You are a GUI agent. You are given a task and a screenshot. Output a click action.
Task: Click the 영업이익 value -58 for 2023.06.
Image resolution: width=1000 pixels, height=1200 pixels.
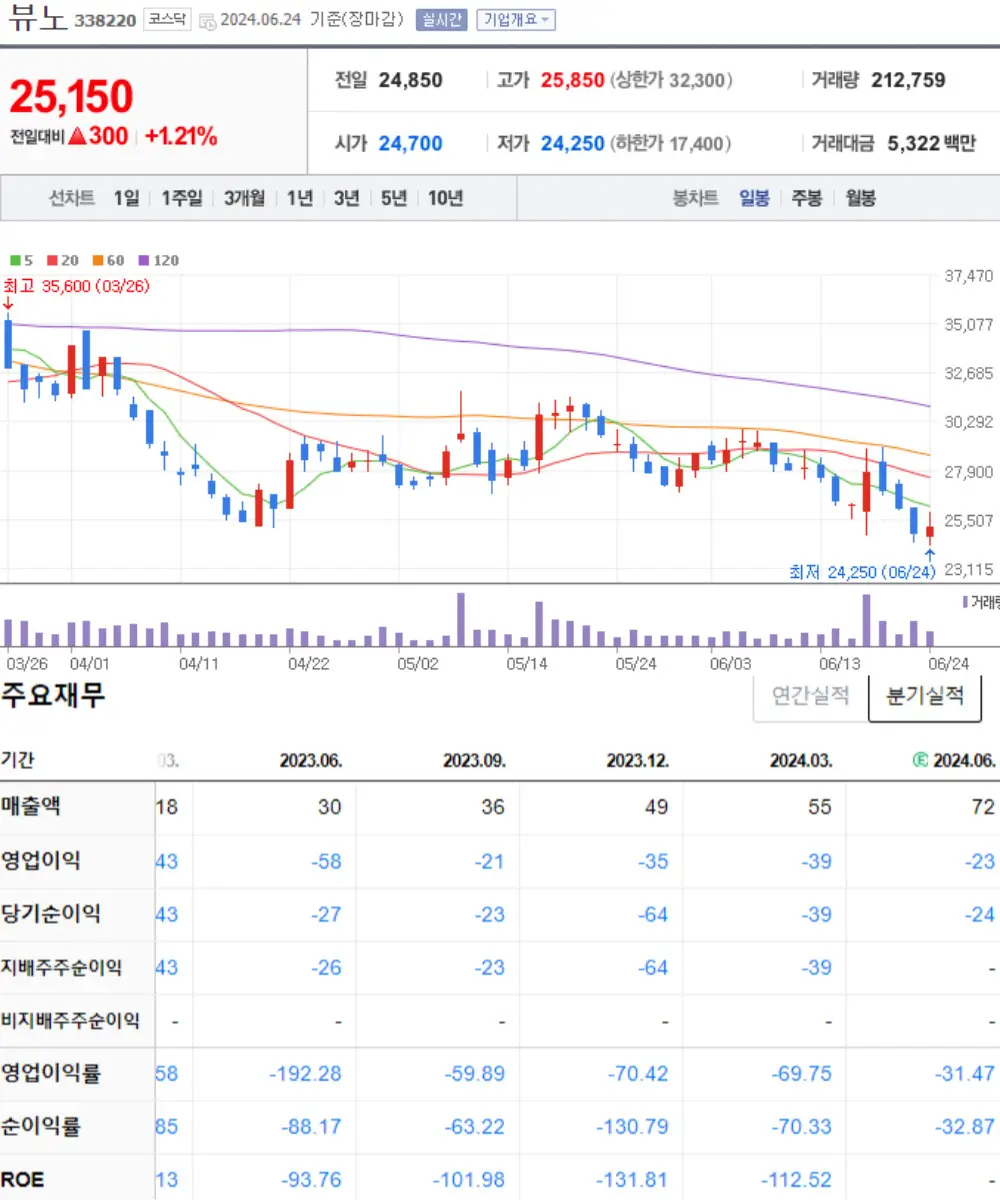coord(325,860)
